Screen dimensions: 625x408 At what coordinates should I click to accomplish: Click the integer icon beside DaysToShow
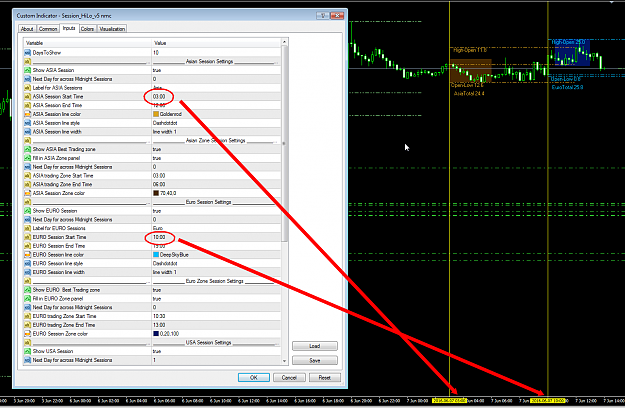[x=28, y=53]
